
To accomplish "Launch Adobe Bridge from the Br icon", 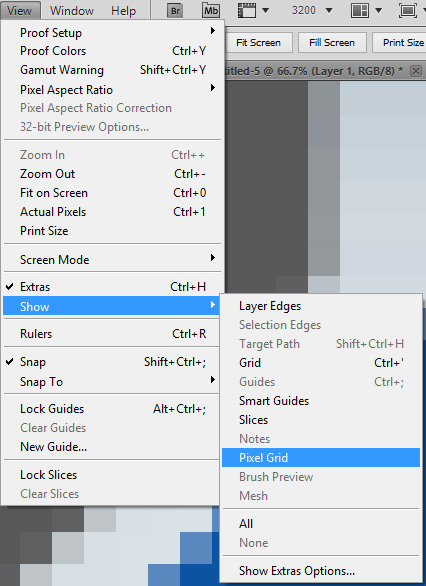I will 175,10.
